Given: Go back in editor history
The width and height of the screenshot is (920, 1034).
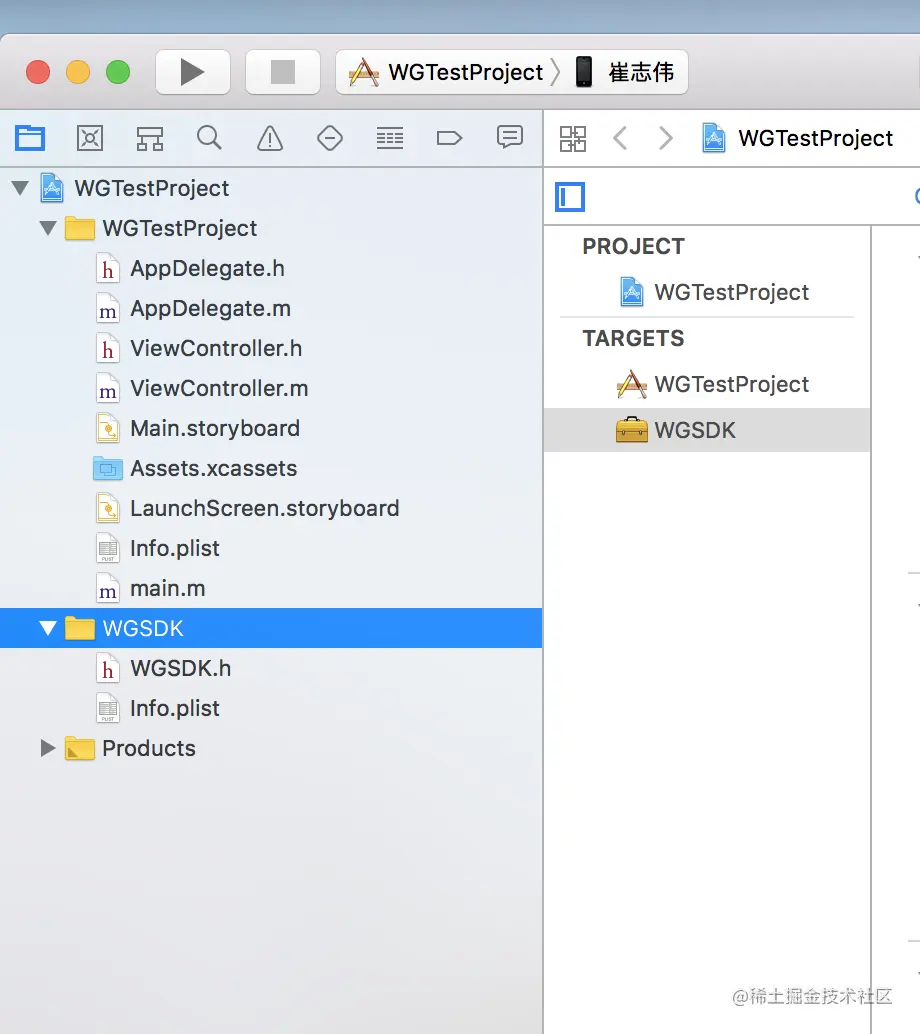Looking at the screenshot, I should 620,138.
